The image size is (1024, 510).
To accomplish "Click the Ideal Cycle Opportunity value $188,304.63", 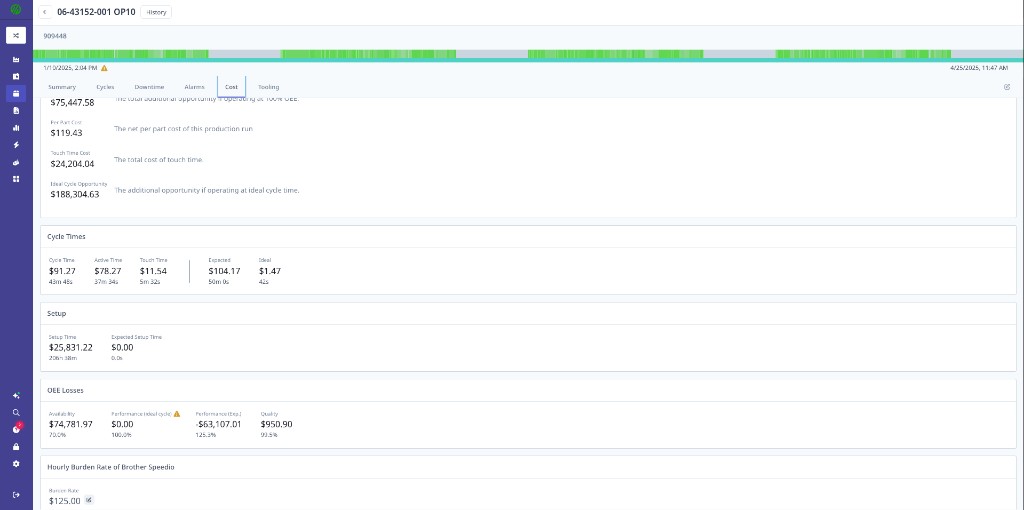I will pyautogui.click(x=75, y=195).
